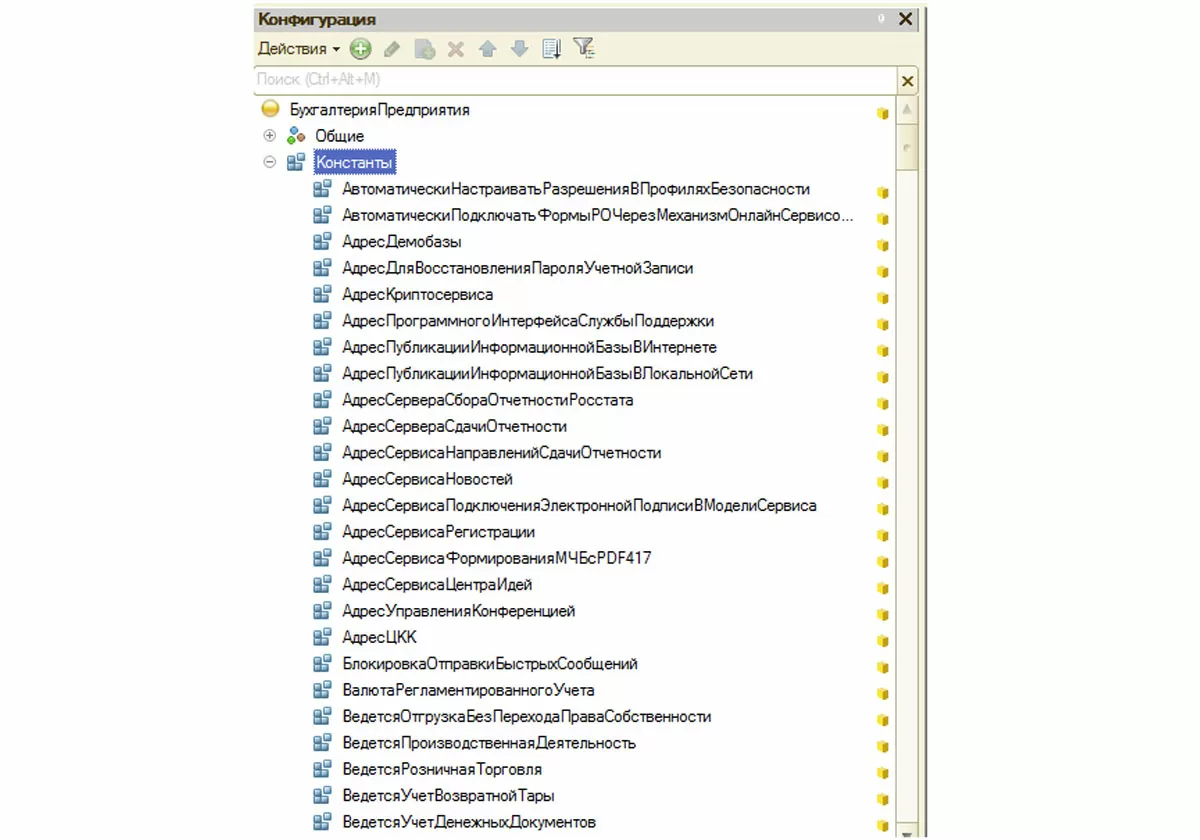Click the Delete X icon in toolbar

(455, 48)
